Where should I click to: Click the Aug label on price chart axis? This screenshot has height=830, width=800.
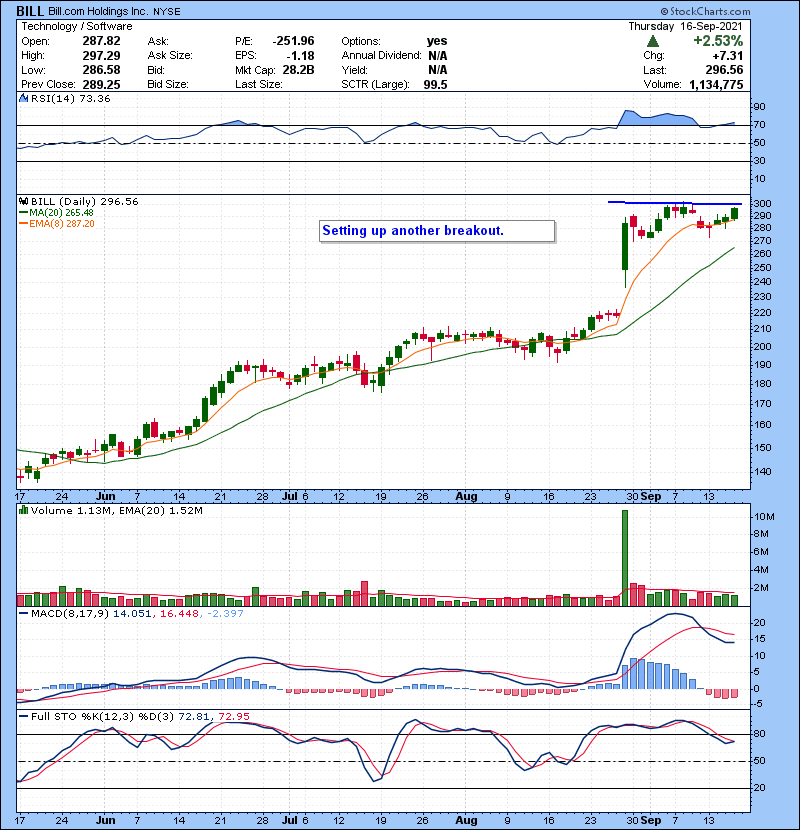point(466,497)
